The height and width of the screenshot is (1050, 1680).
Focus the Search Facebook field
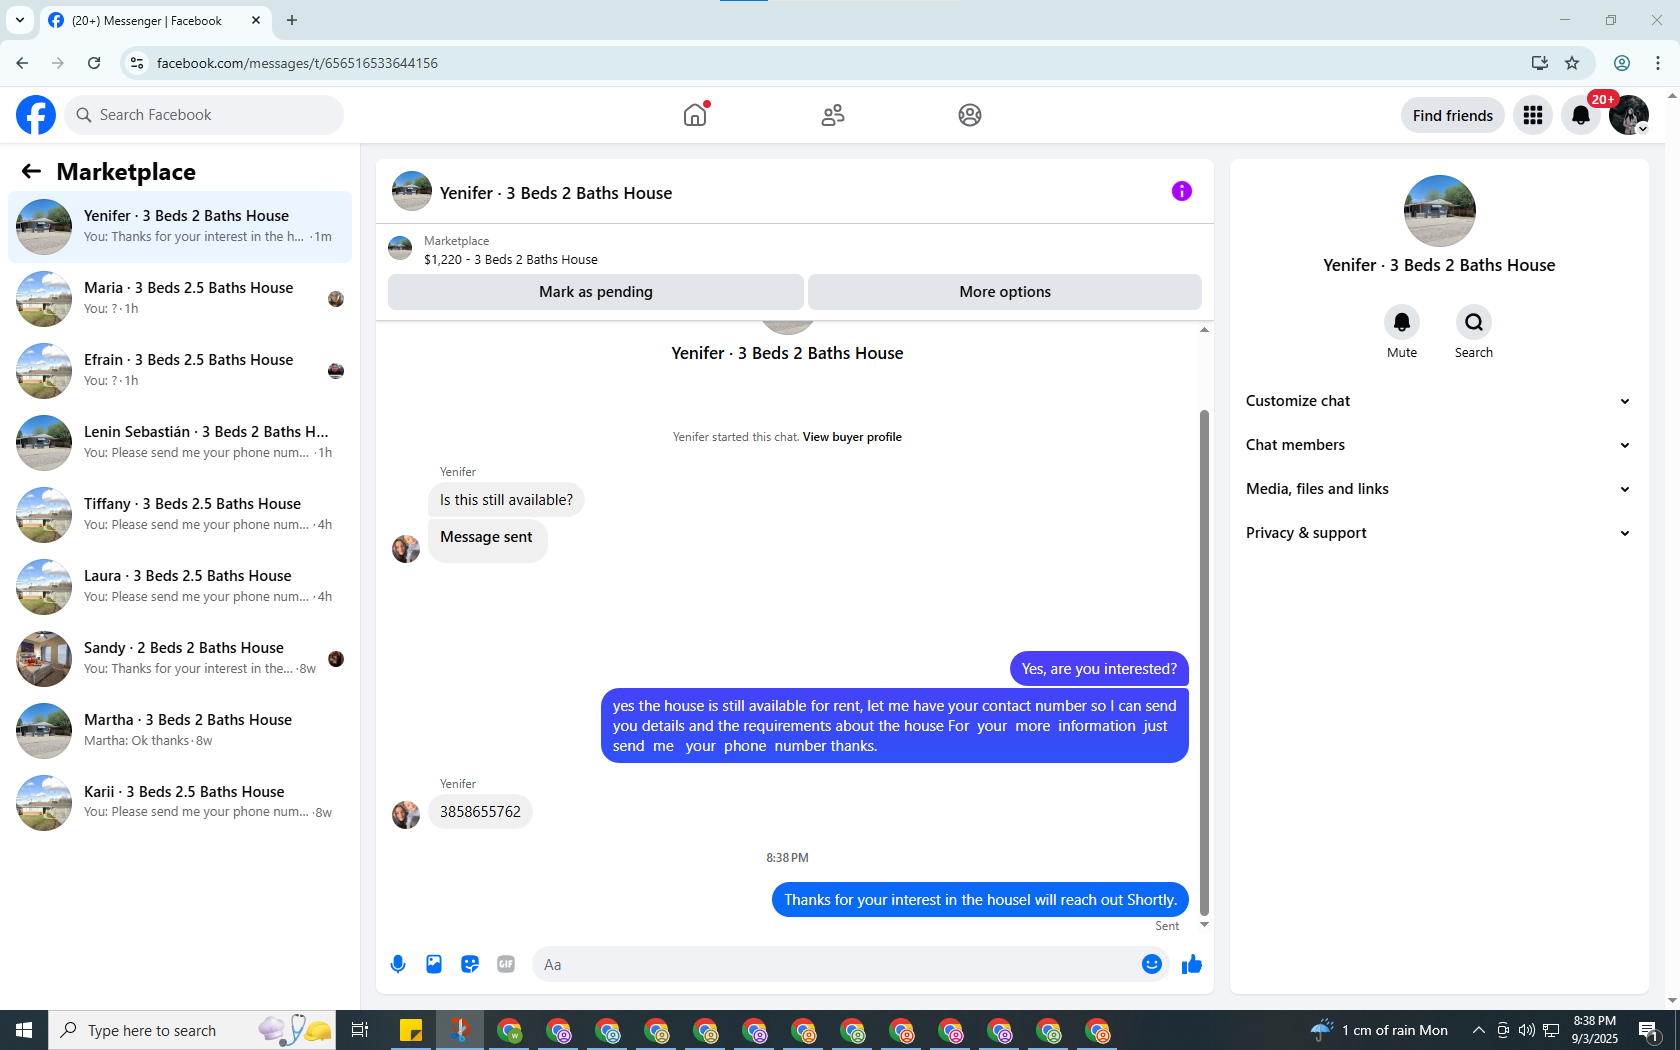pyautogui.click(x=204, y=115)
